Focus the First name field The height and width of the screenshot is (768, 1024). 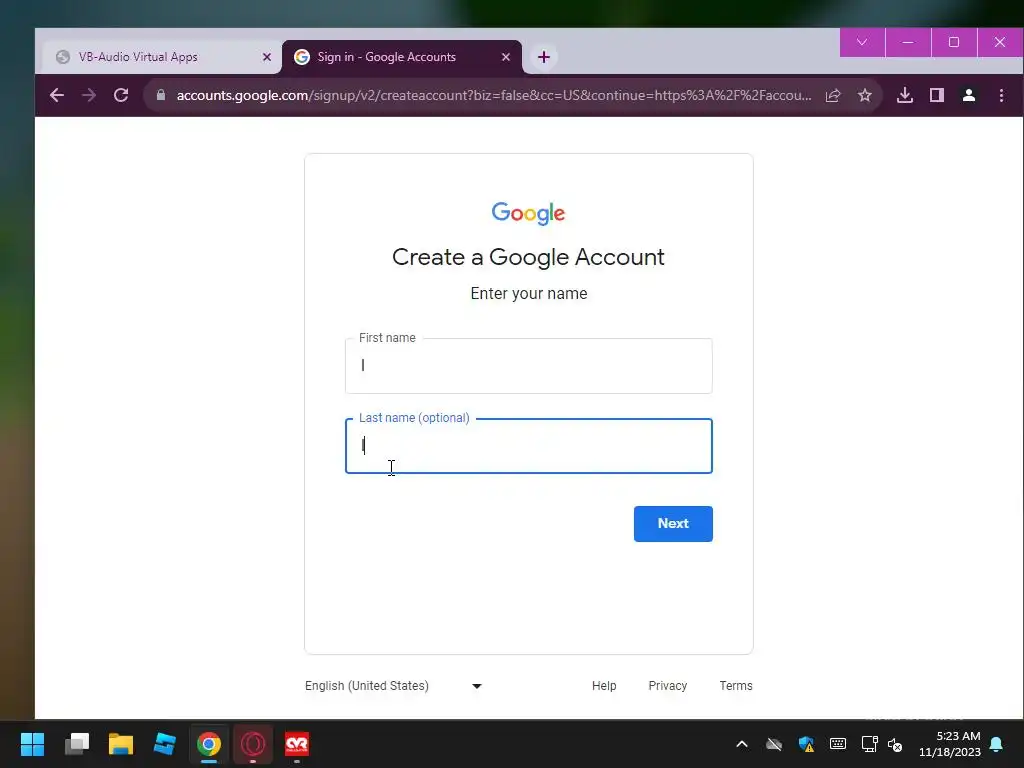[x=528, y=366]
